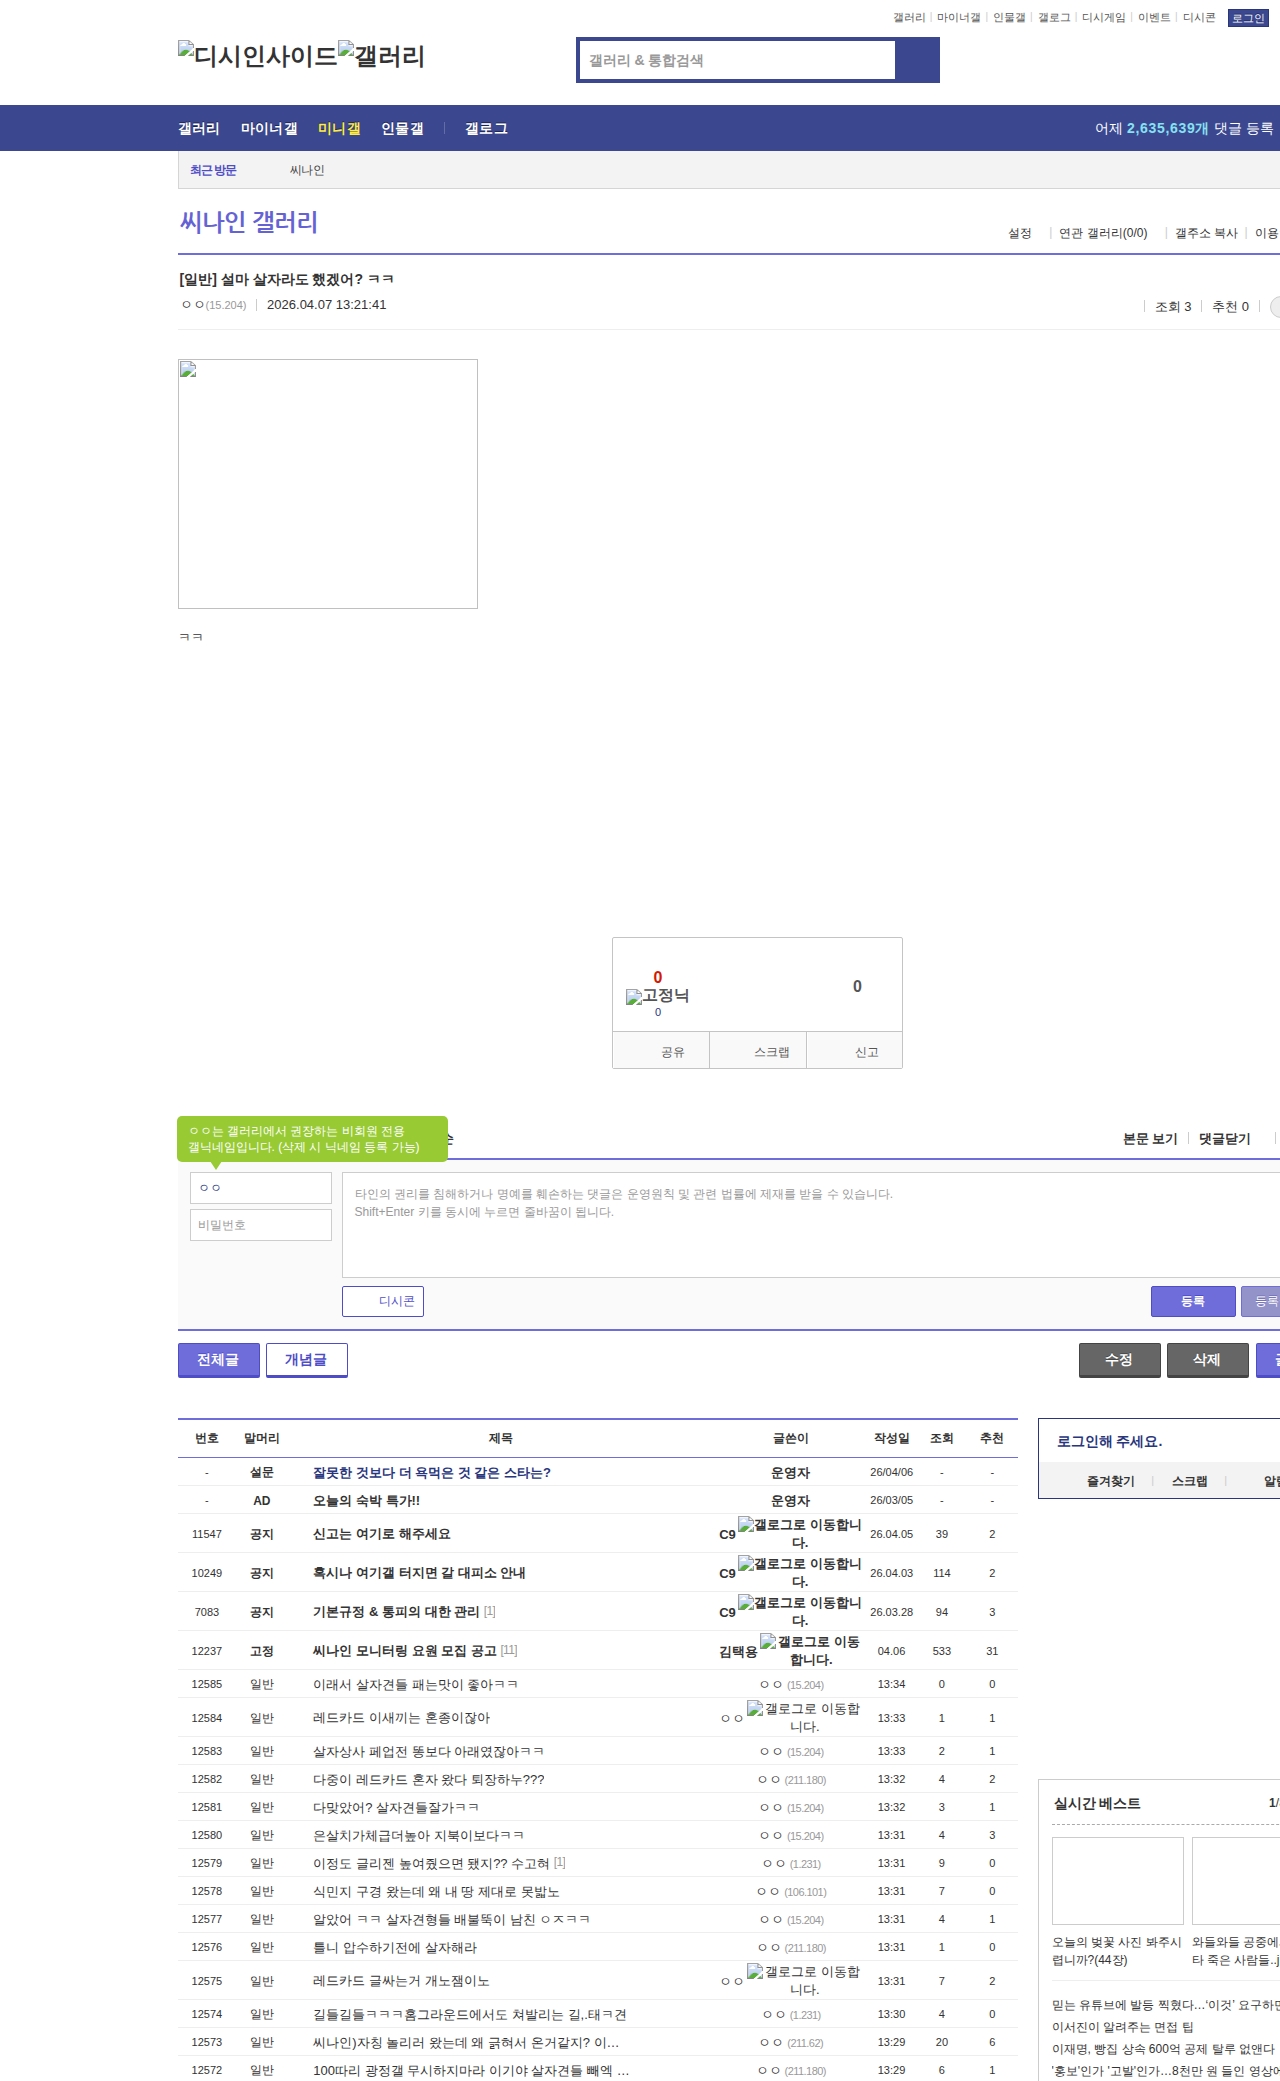Click the nickname field containing ㅇㅇ
The width and height of the screenshot is (1280, 2081).
(261, 1188)
